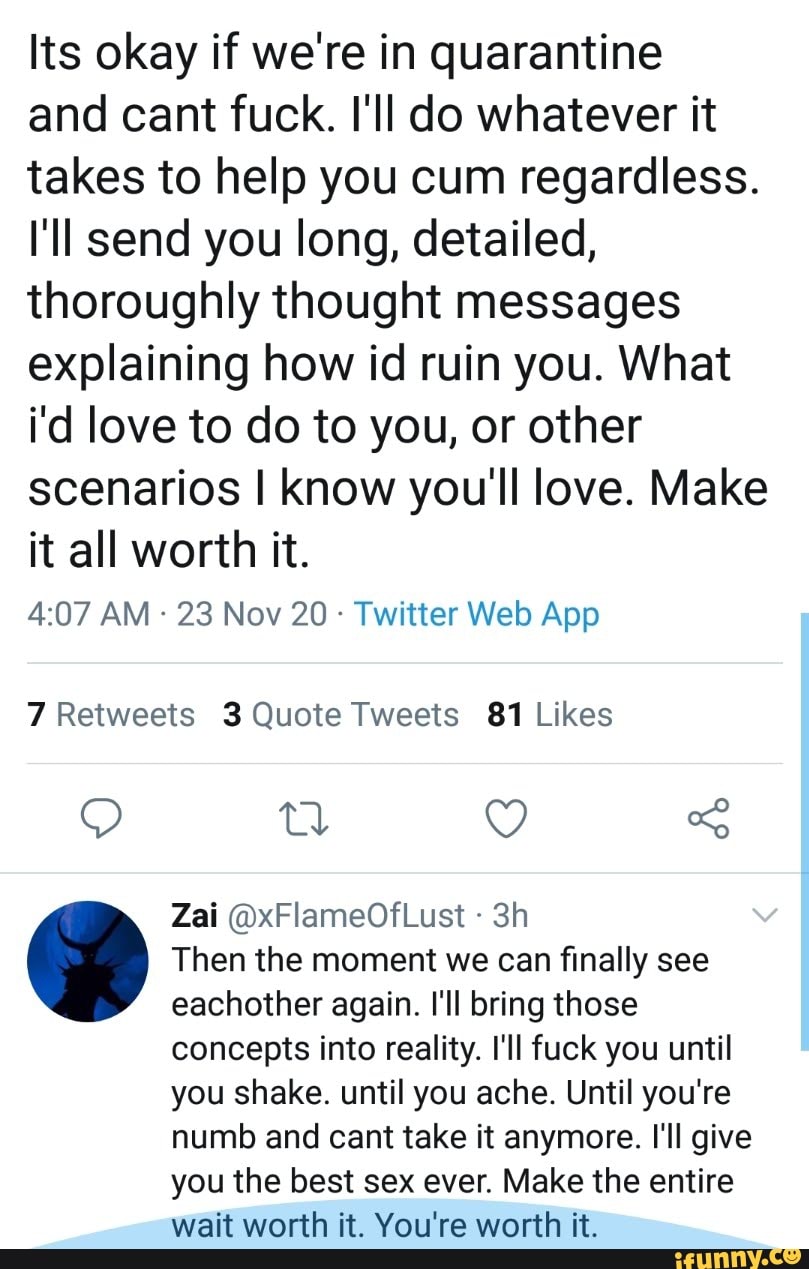The width and height of the screenshot is (809, 1269).
Task: Open the 3 Quote Tweets list
Action: (341, 714)
